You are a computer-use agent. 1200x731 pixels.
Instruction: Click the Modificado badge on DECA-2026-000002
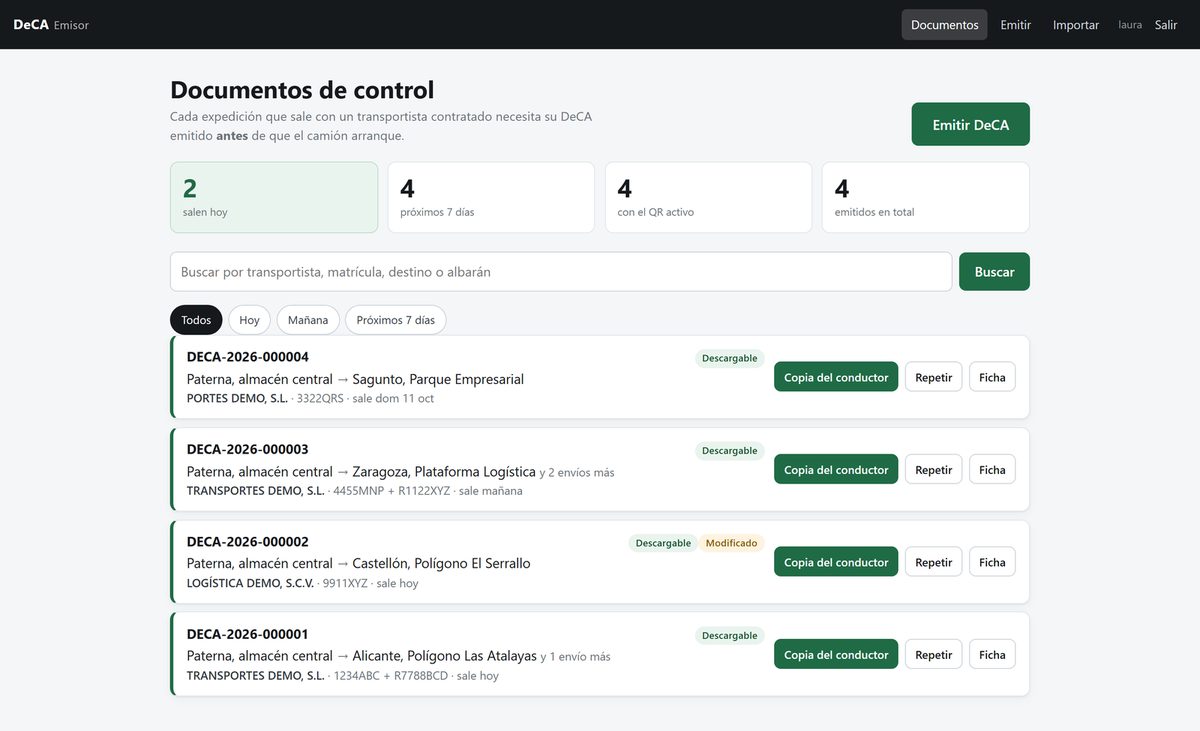point(732,543)
